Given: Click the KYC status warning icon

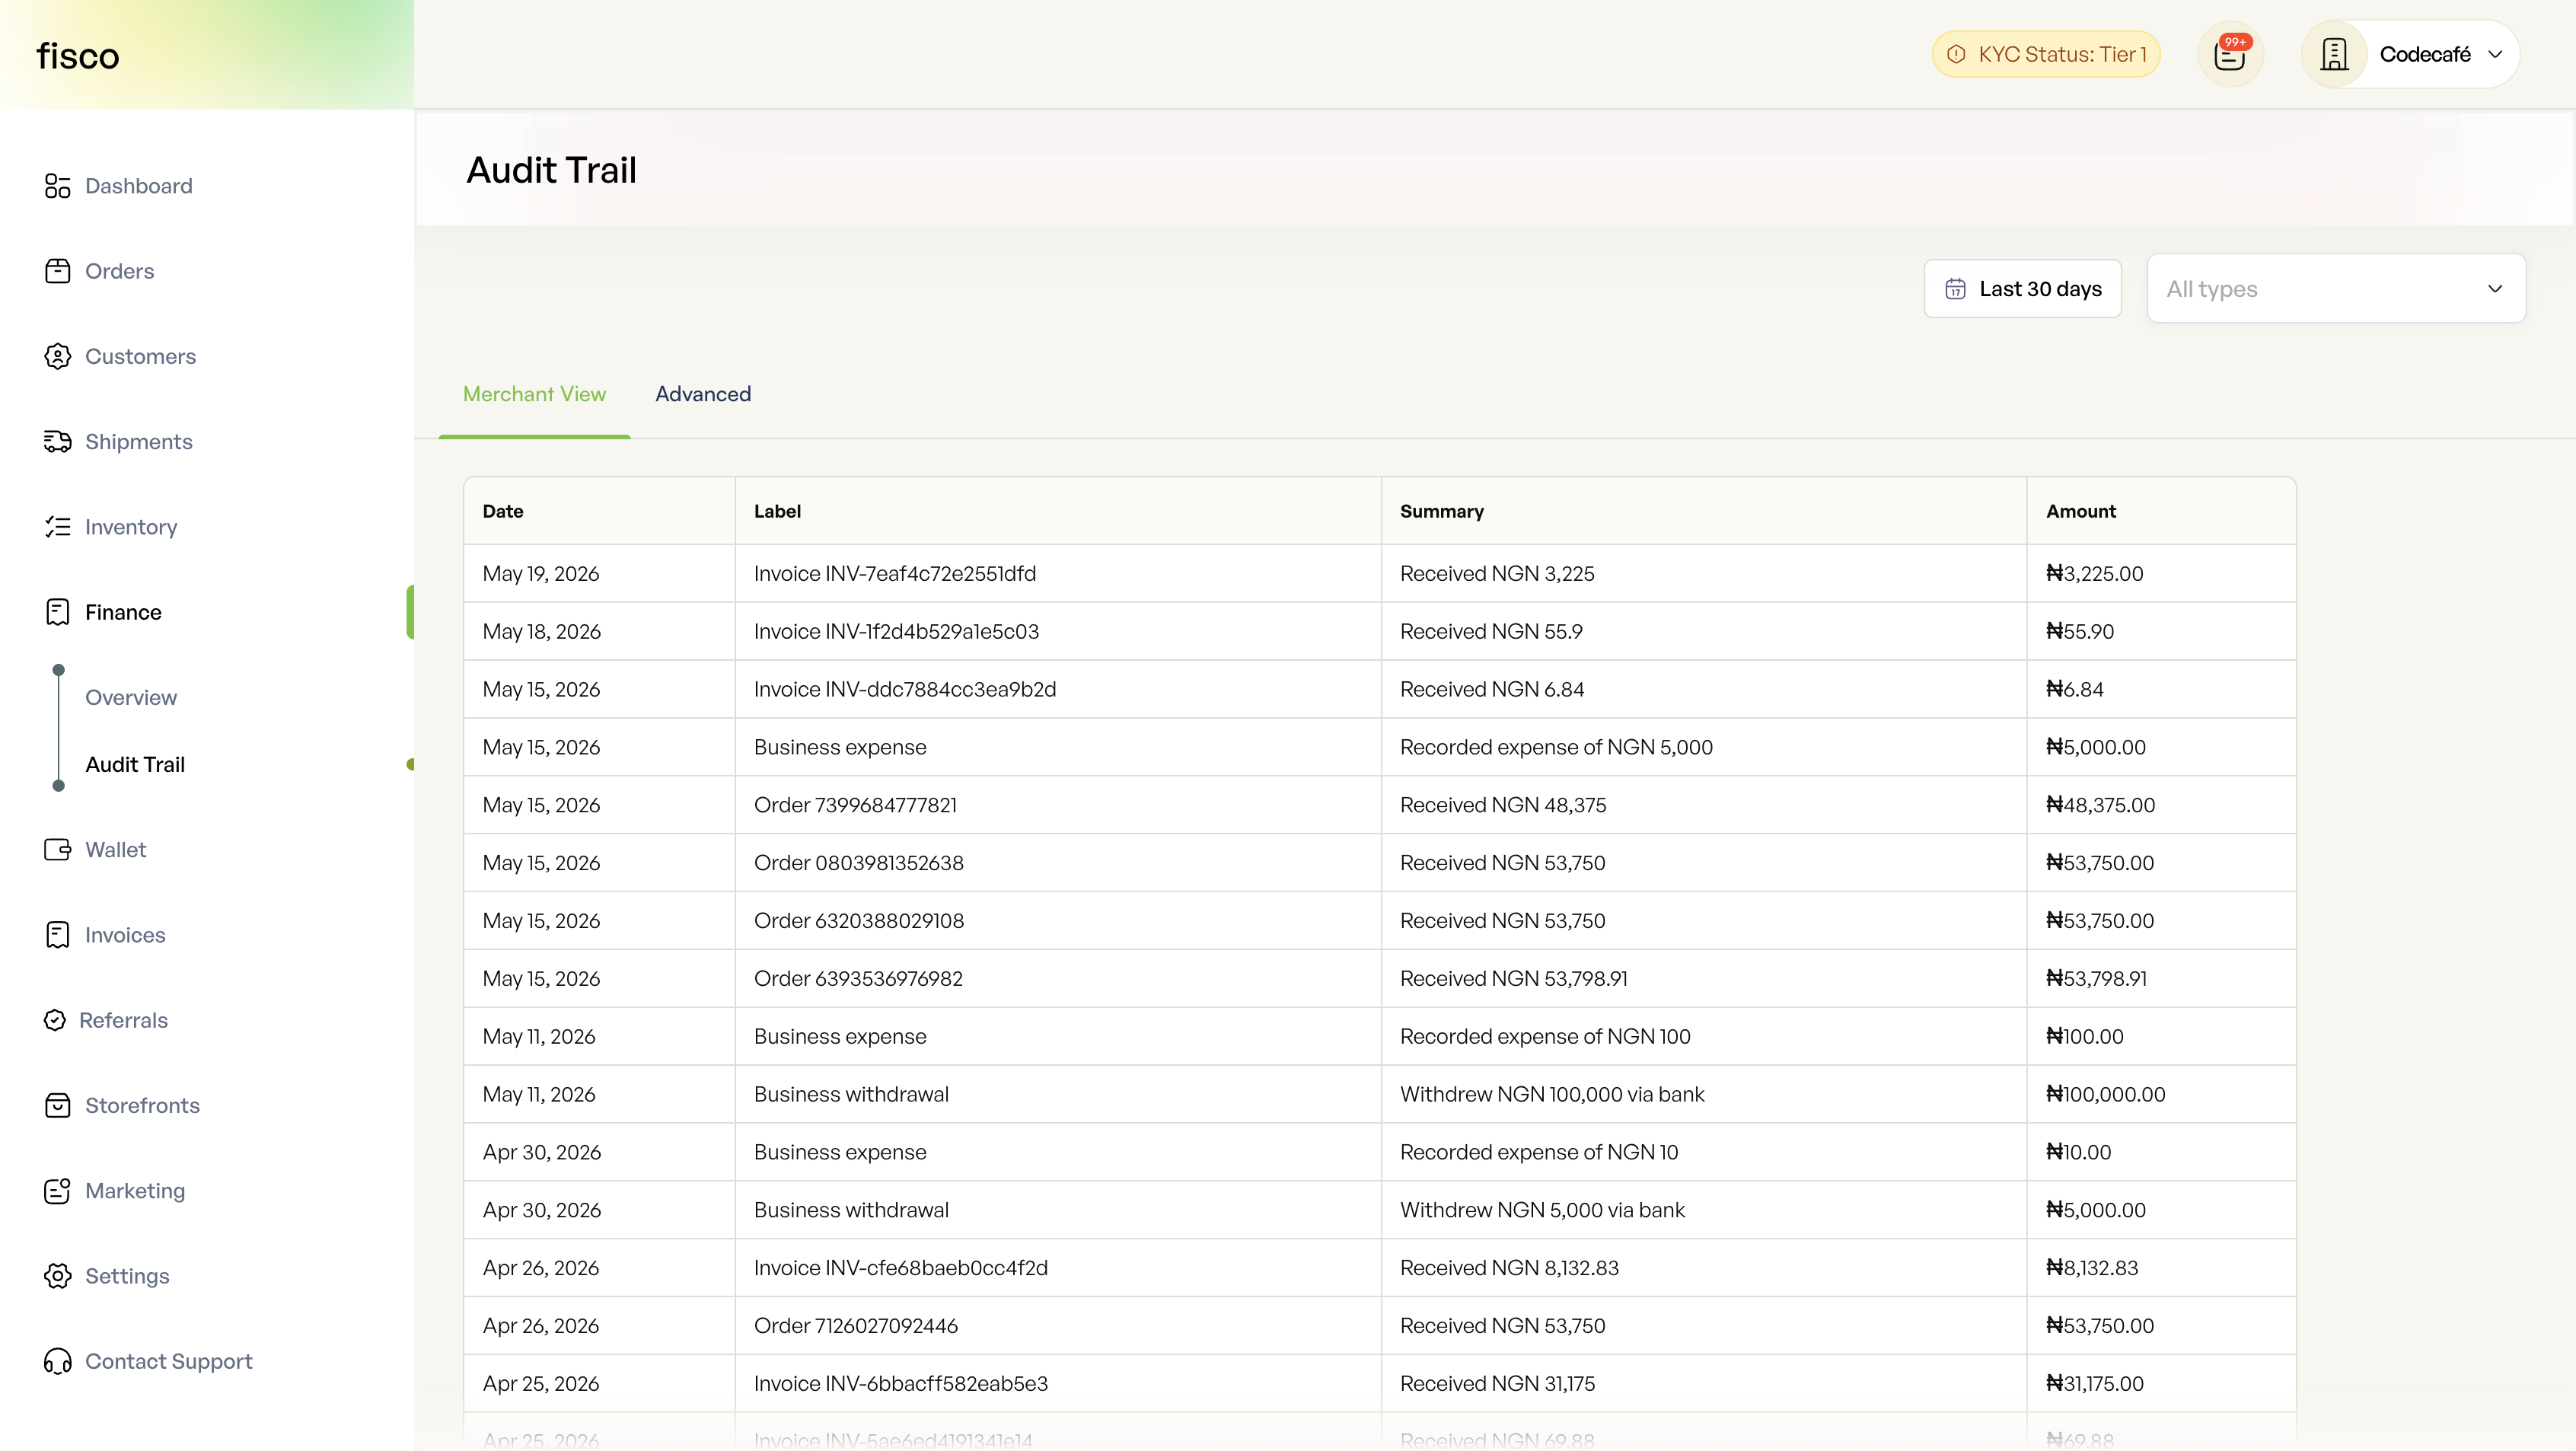Looking at the screenshot, I should point(1957,54).
